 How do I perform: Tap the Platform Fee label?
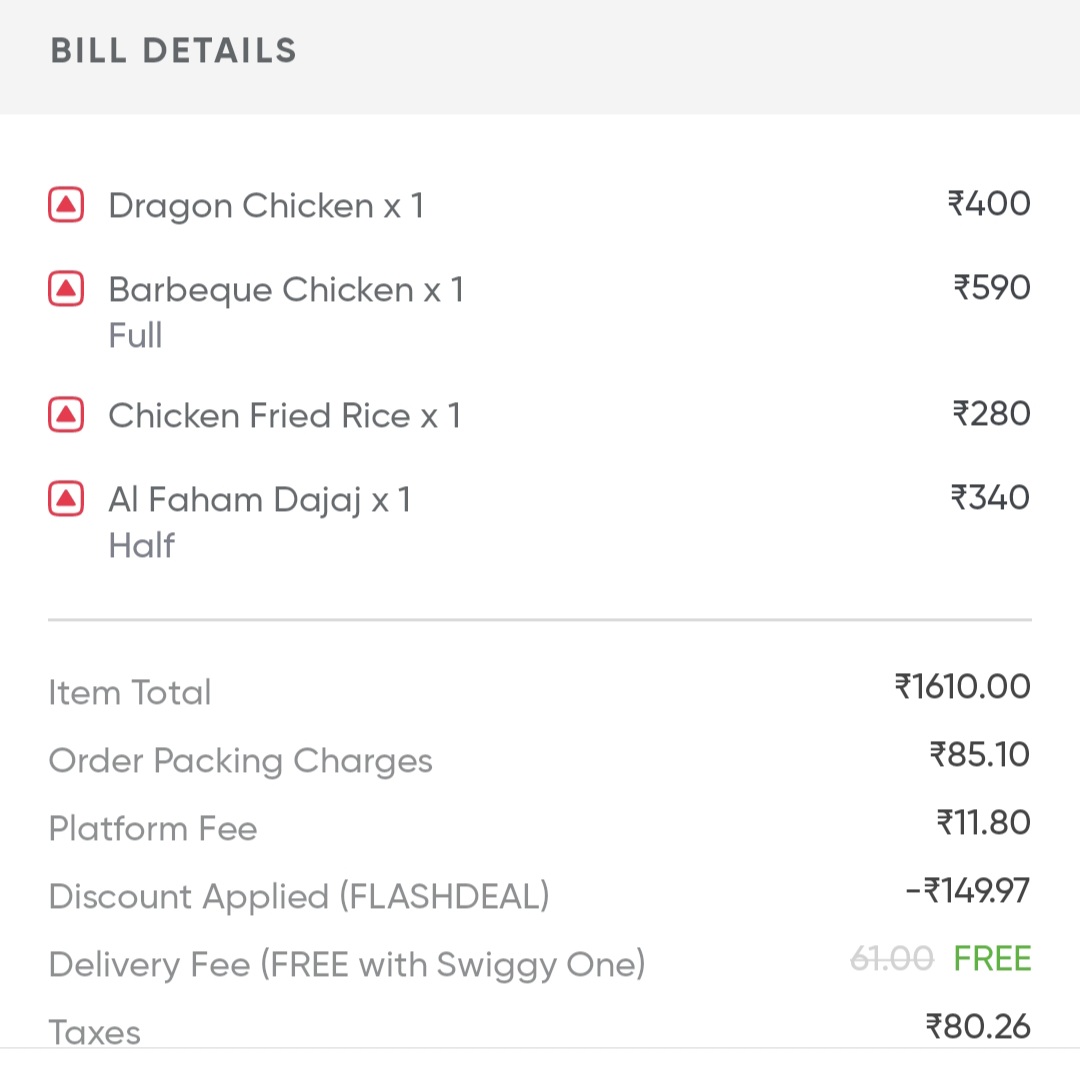(153, 829)
